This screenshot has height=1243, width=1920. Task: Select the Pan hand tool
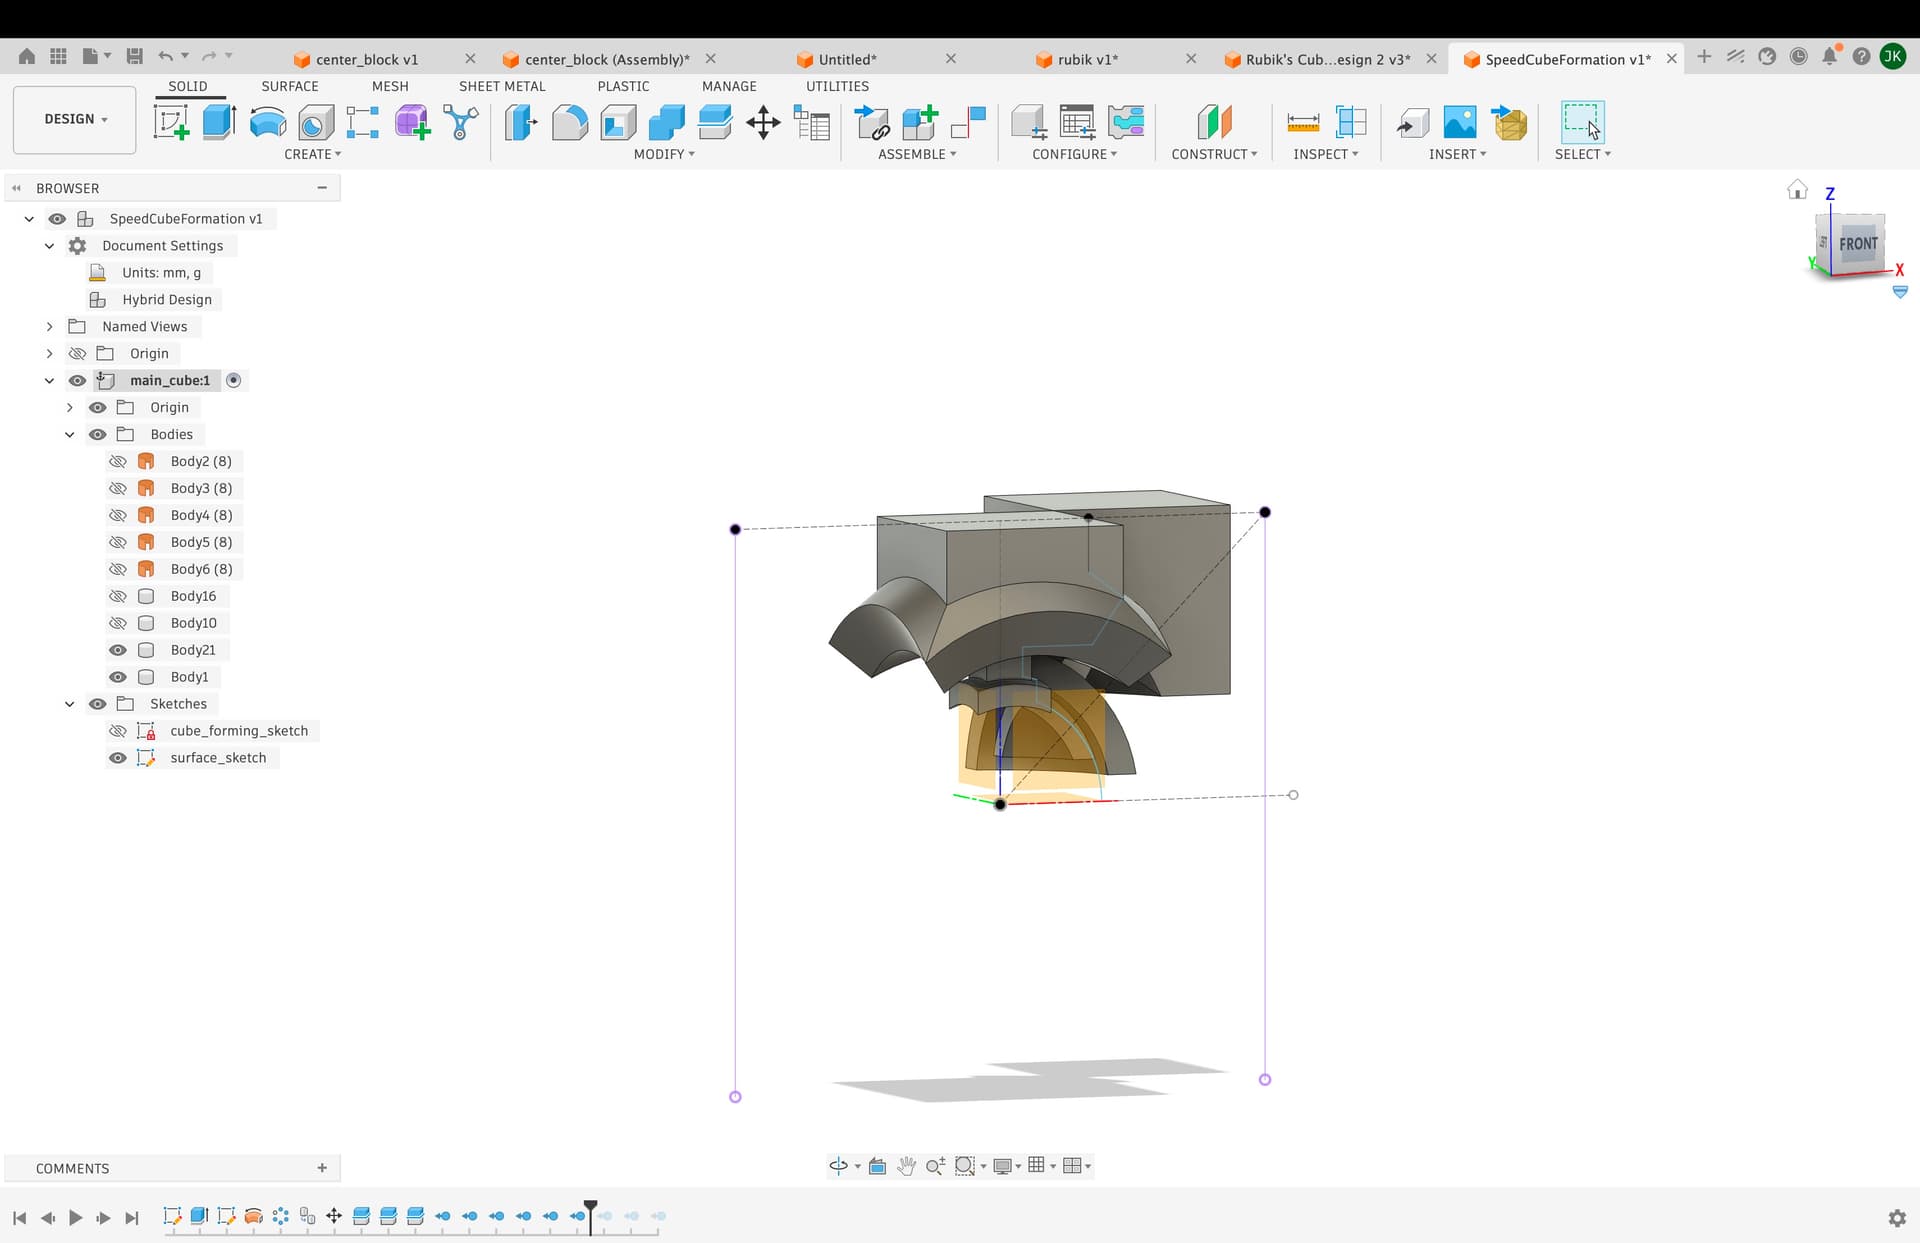point(906,1165)
